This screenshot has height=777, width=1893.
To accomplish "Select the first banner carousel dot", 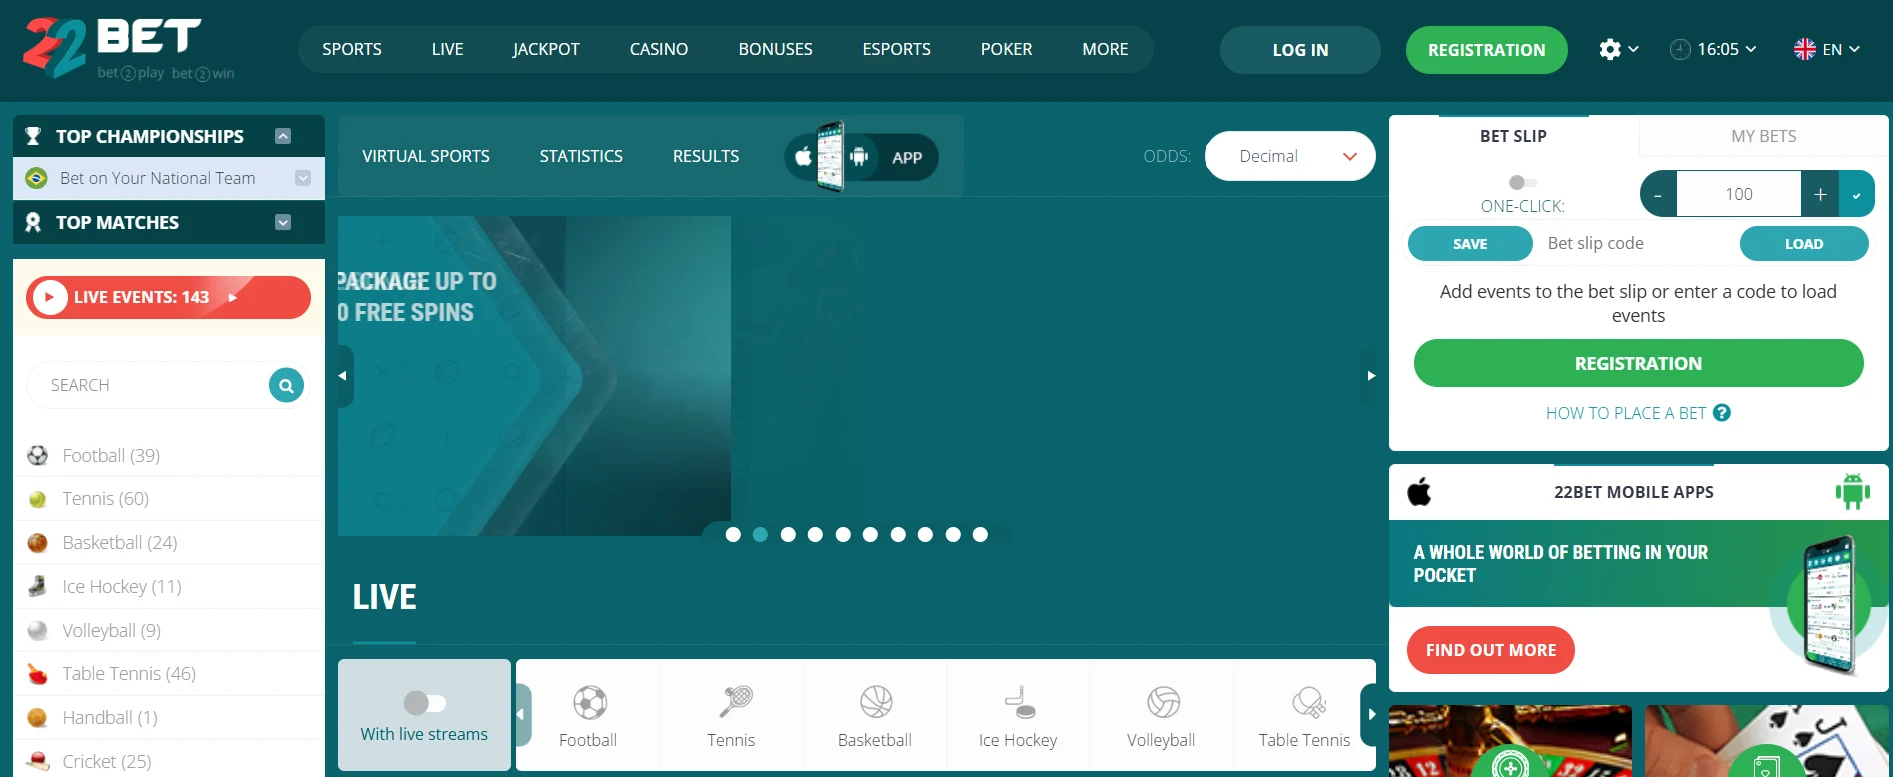I will pyautogui.click(x=733, y=535).
